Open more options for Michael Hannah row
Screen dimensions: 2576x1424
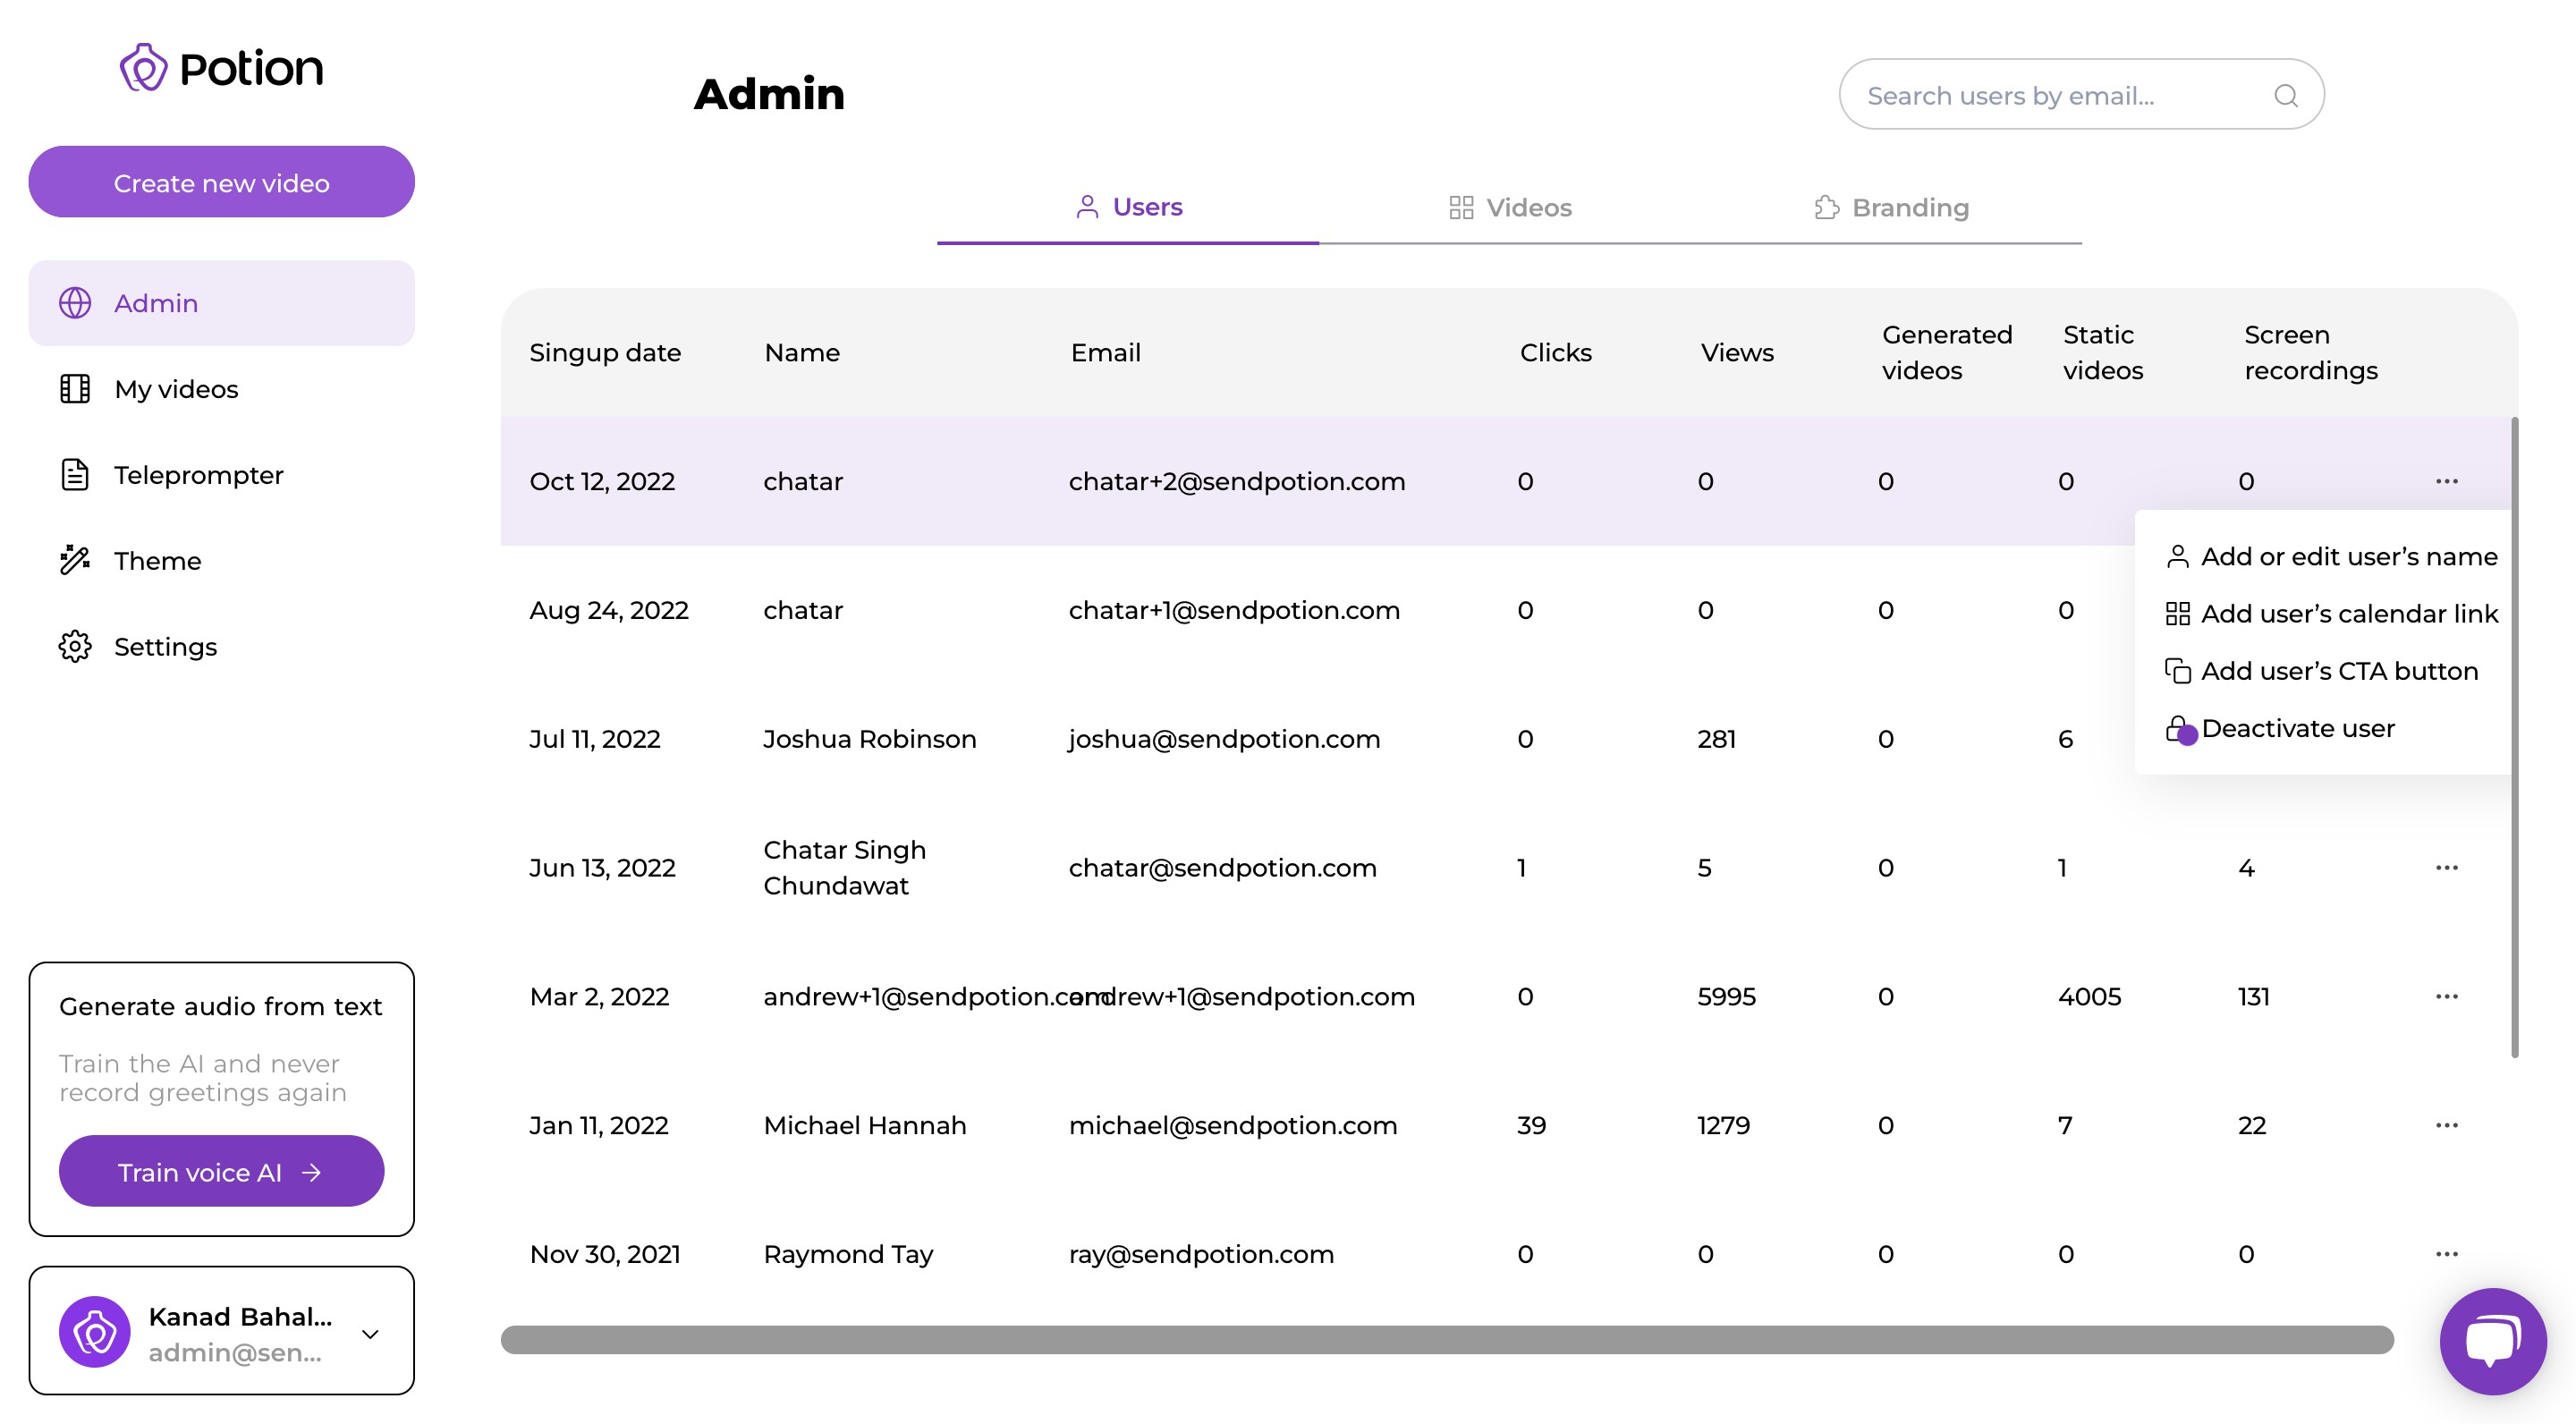coord(2446,1125)
